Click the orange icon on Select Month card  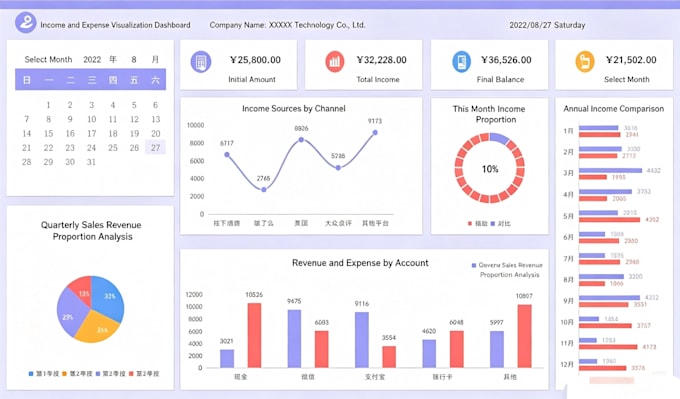pos(585,62)
